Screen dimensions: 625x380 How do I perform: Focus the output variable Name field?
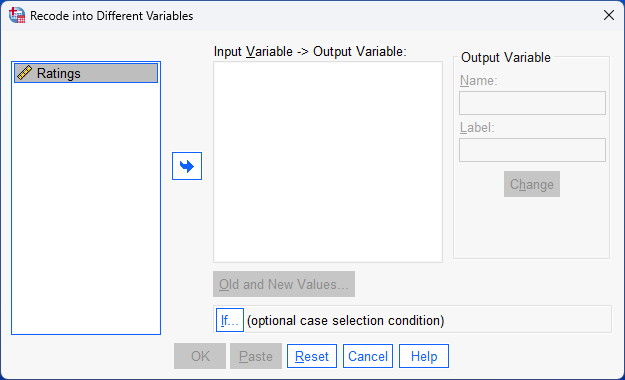tap(532, 103)
